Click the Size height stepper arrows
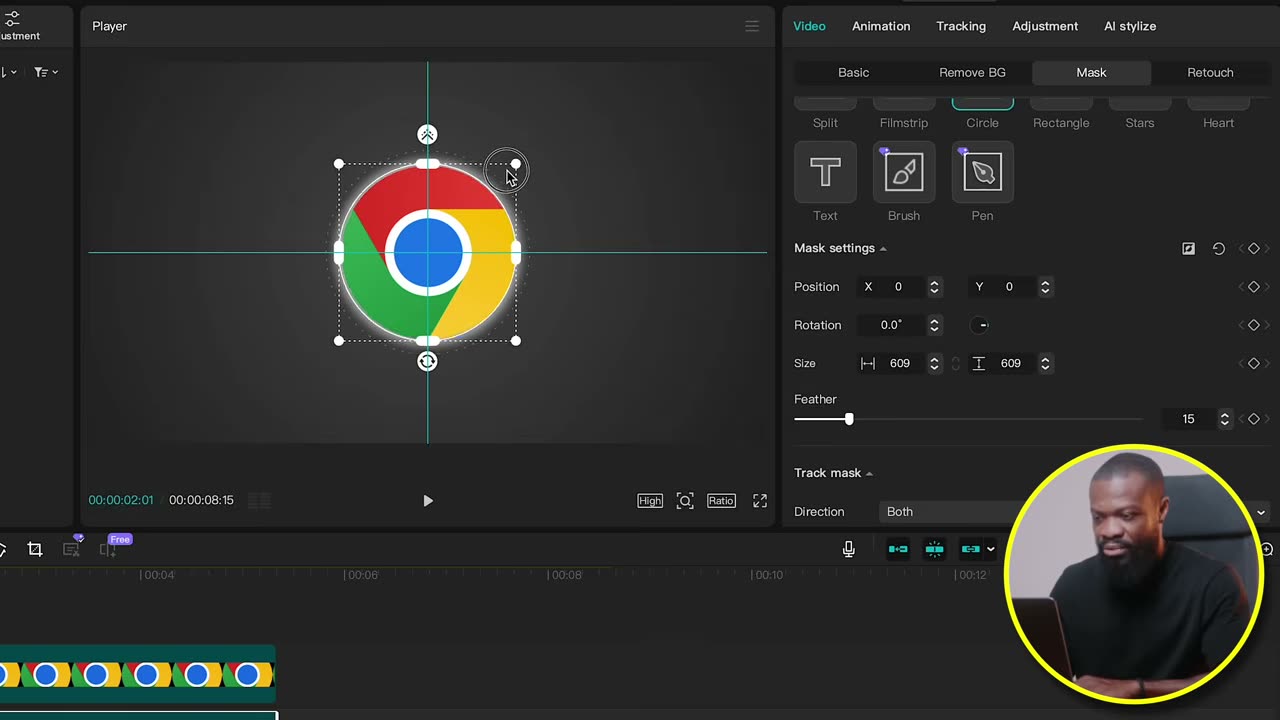Image resolution: width=1280 pixels, height=720 pixels. (1045, 364)
